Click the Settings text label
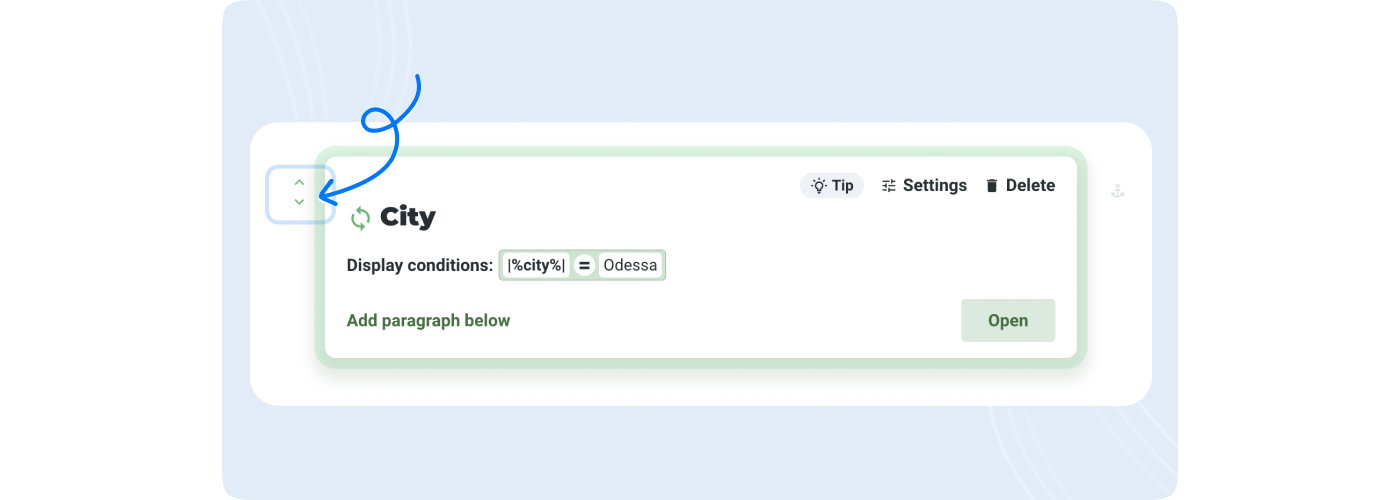Viewport: 1400px width, 500px height. pyautogui.click(x=935, y=185)
